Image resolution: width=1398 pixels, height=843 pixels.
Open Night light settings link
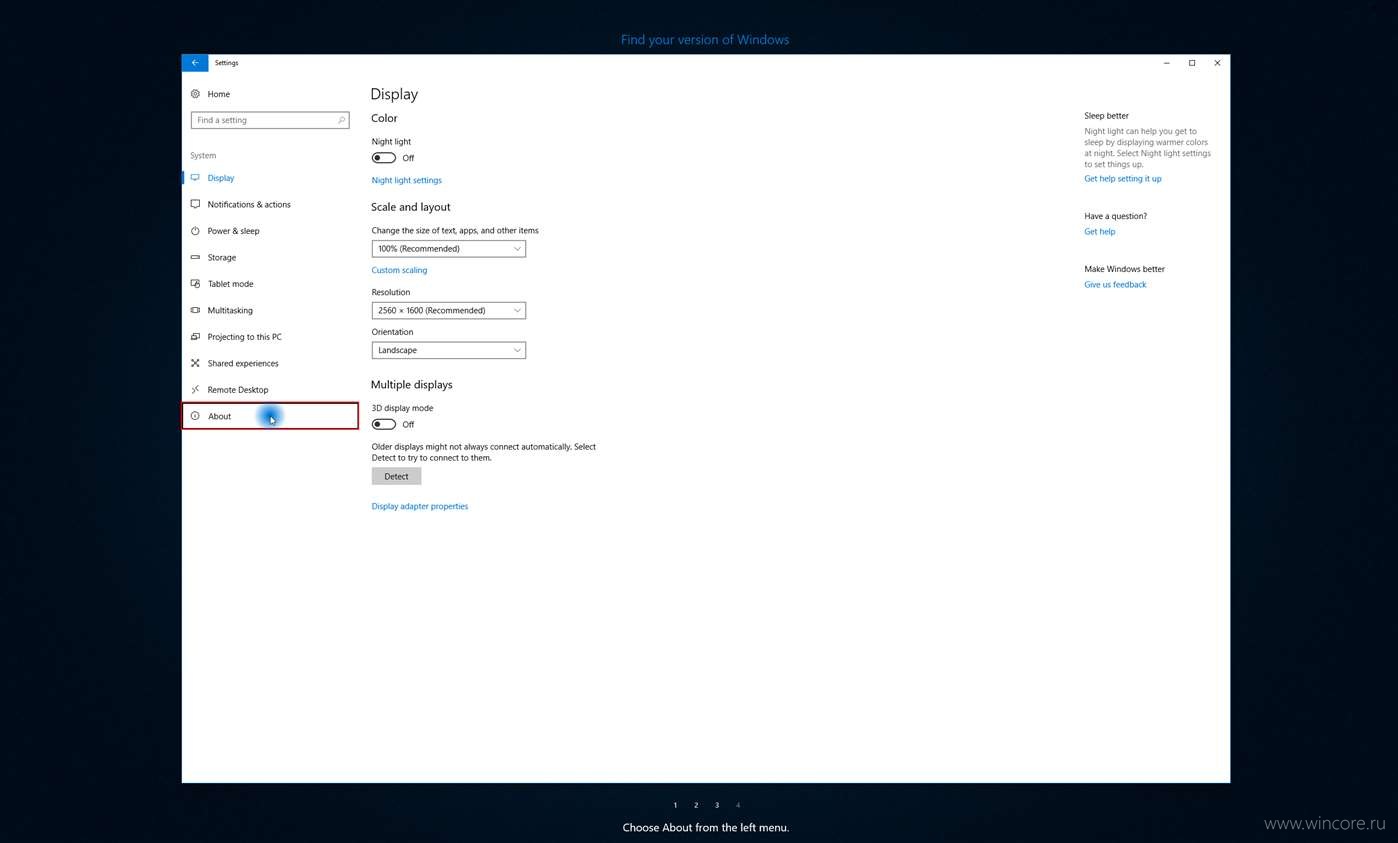(x=407, y=180)
